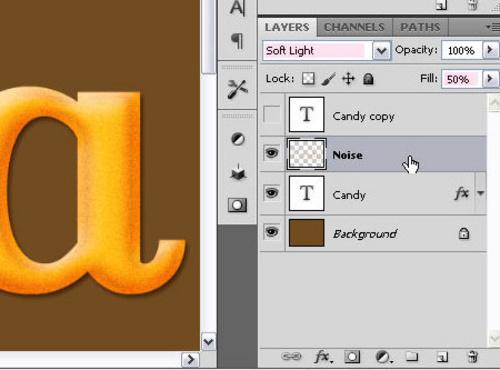Open the Layers panel options menu
The image size is (500, 370).
pos(492,27)
